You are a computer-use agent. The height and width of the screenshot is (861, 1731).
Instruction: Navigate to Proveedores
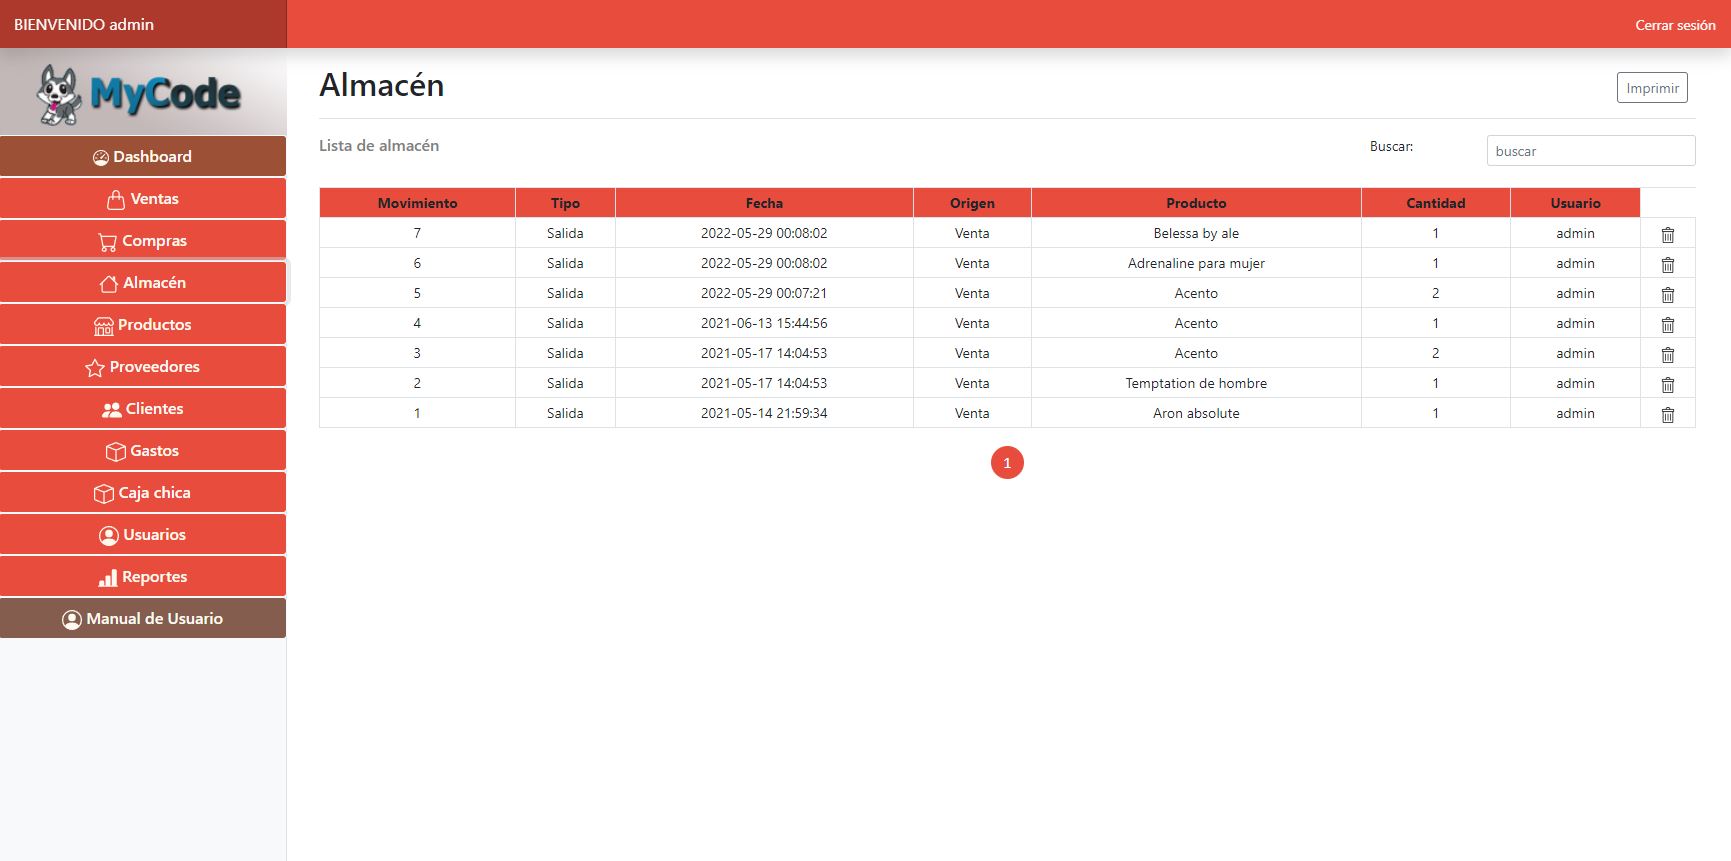[x=143, y=367]
